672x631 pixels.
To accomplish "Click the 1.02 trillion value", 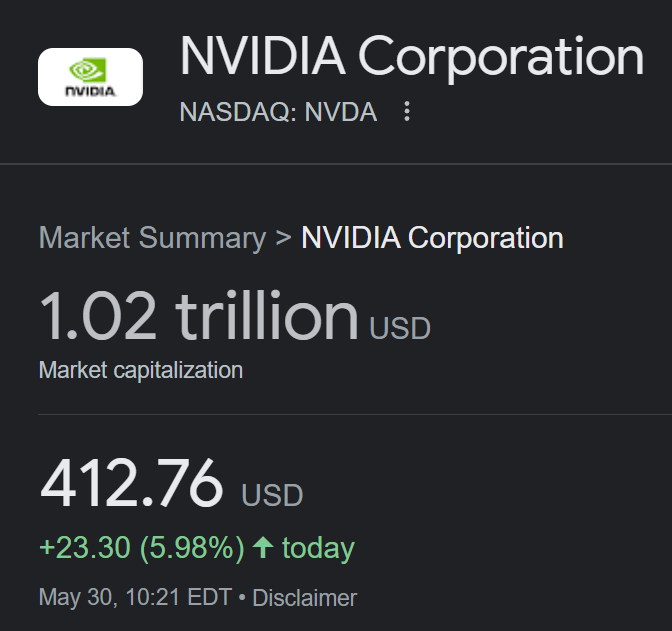I will (x=198, y=315).
